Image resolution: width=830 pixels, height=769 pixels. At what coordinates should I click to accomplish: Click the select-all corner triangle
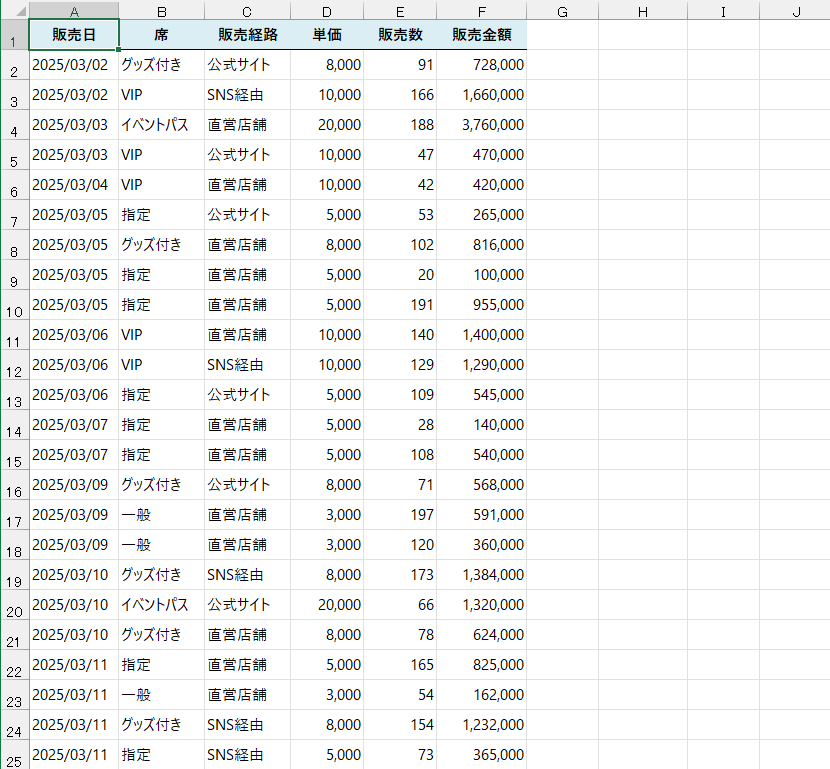point(20,11)
